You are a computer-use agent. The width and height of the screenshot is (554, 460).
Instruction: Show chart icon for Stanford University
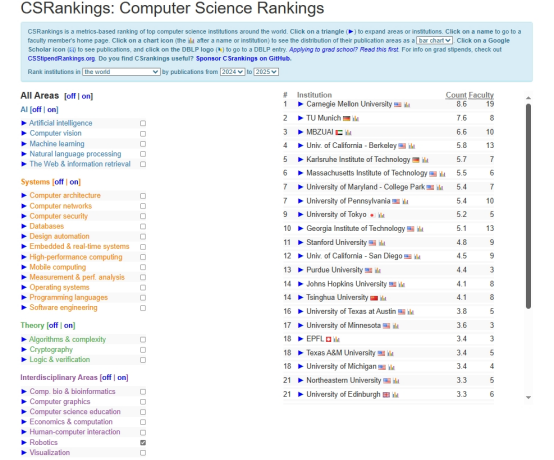pos(382,243)
